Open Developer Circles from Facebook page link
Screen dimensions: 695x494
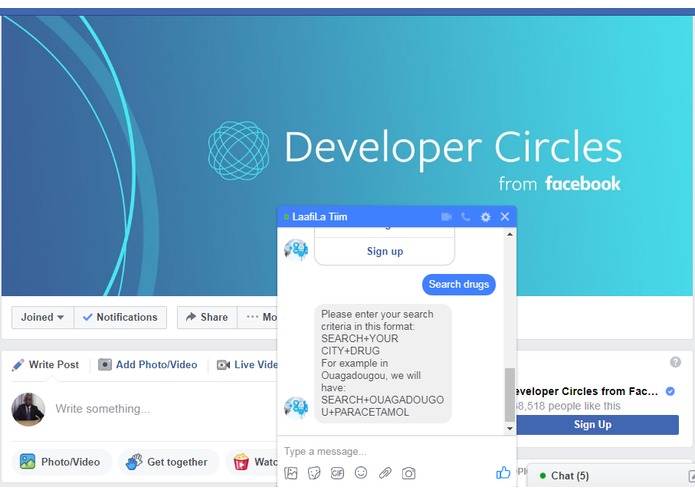586,391
